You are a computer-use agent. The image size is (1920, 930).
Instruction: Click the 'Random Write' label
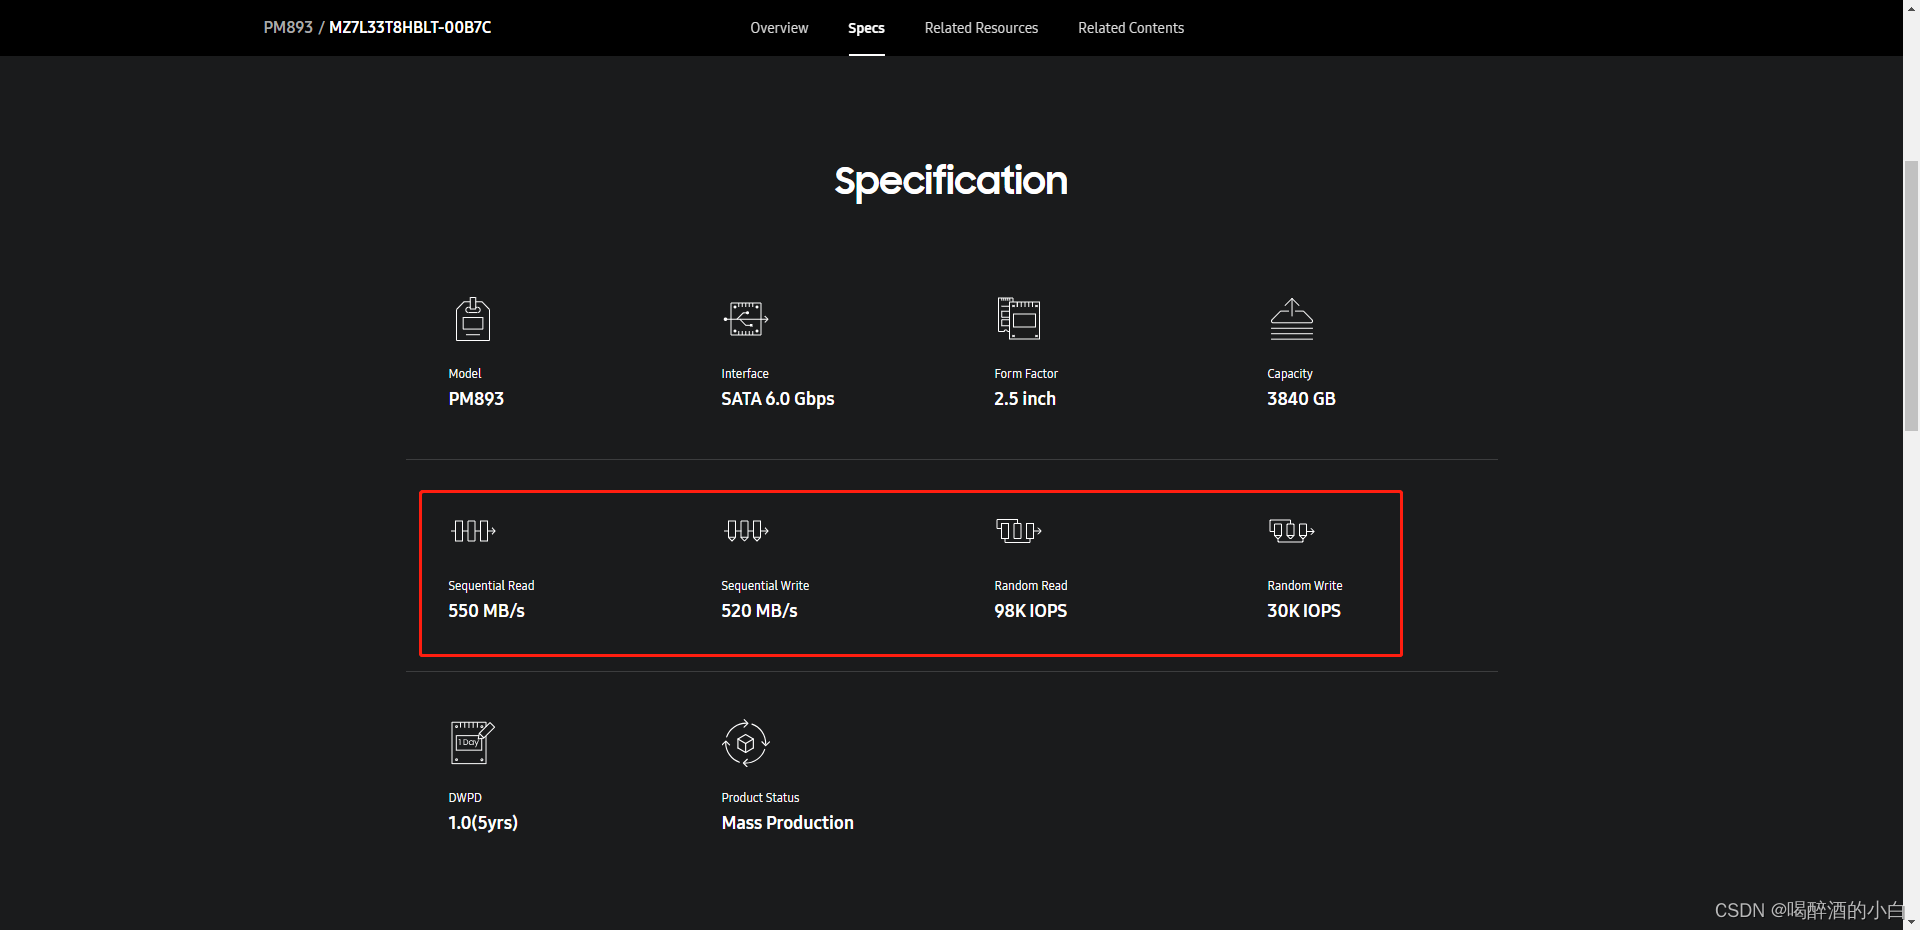(1305, 586)
